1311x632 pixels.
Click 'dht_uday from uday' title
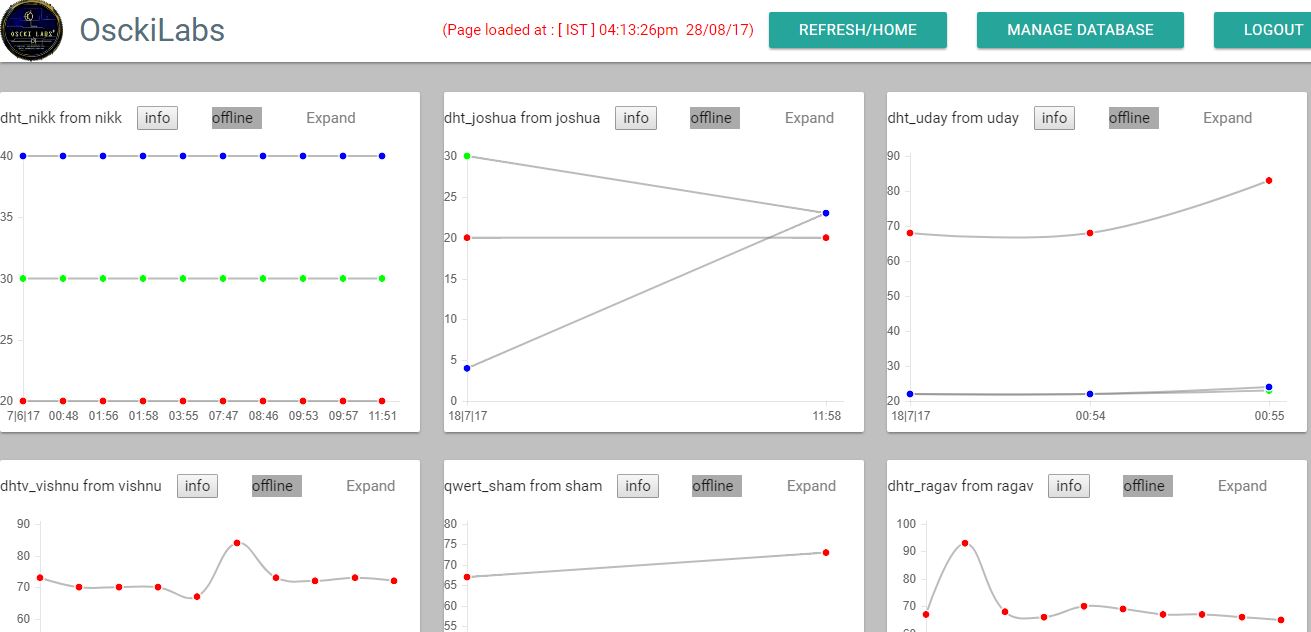pyautogui.click(x=953, y=118)
